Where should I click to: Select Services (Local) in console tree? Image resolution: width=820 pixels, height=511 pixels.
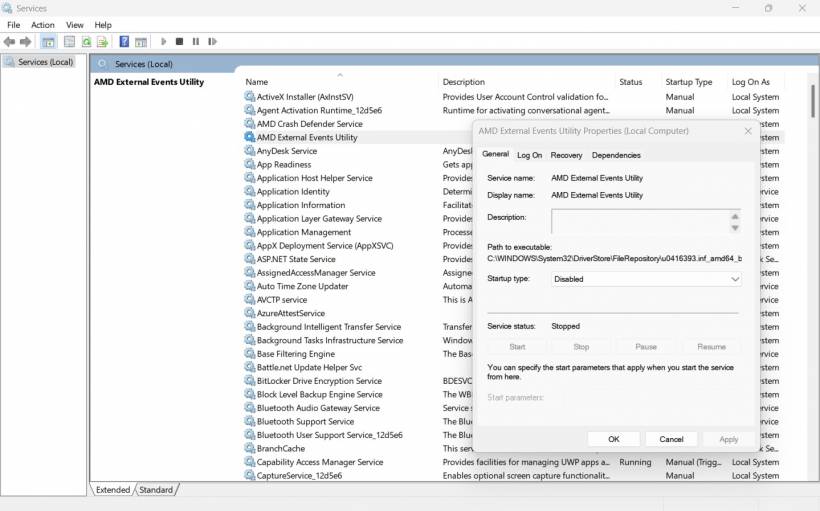coord(40,62)
